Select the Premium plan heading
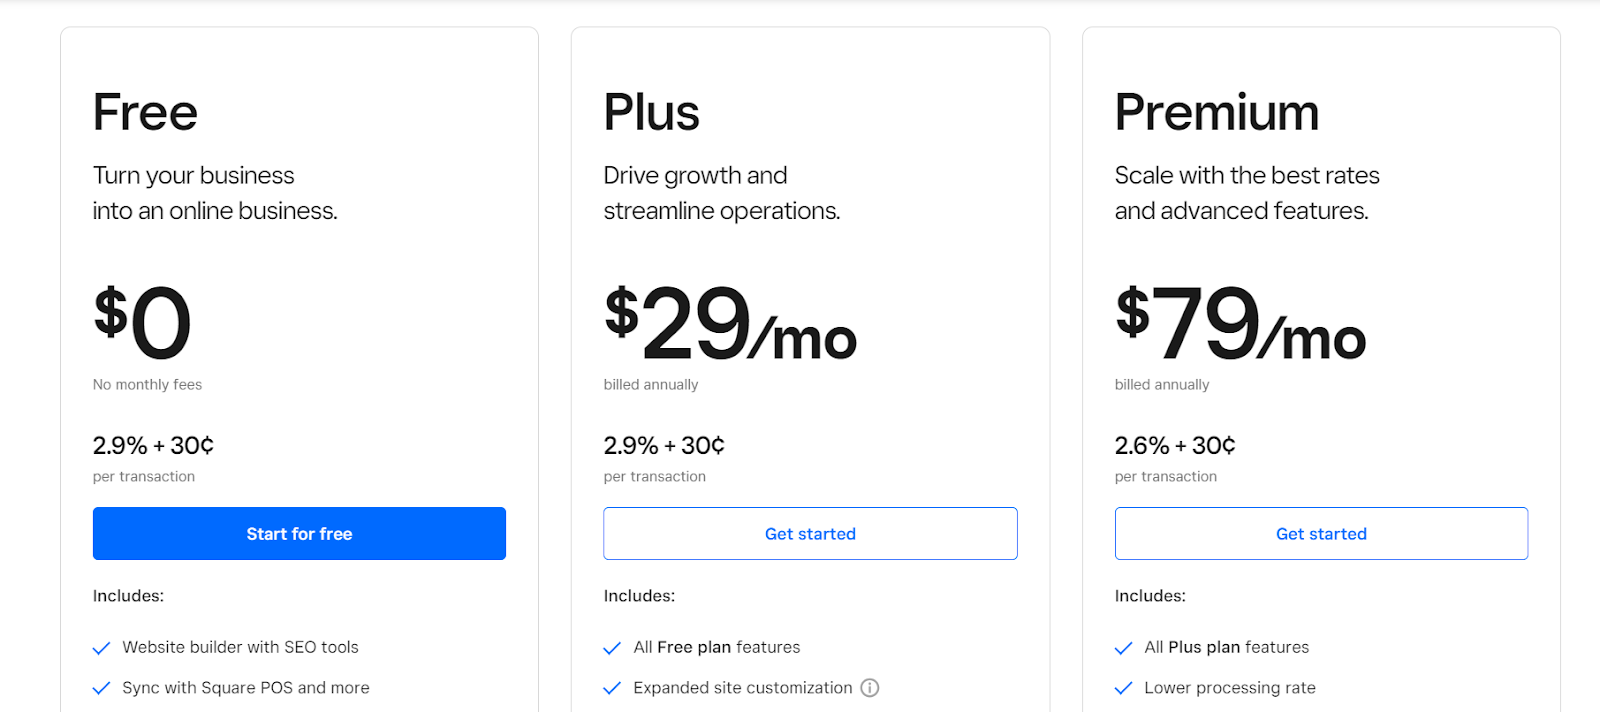The height and width of the screenshot is (712, 1600). [1216, 112]
